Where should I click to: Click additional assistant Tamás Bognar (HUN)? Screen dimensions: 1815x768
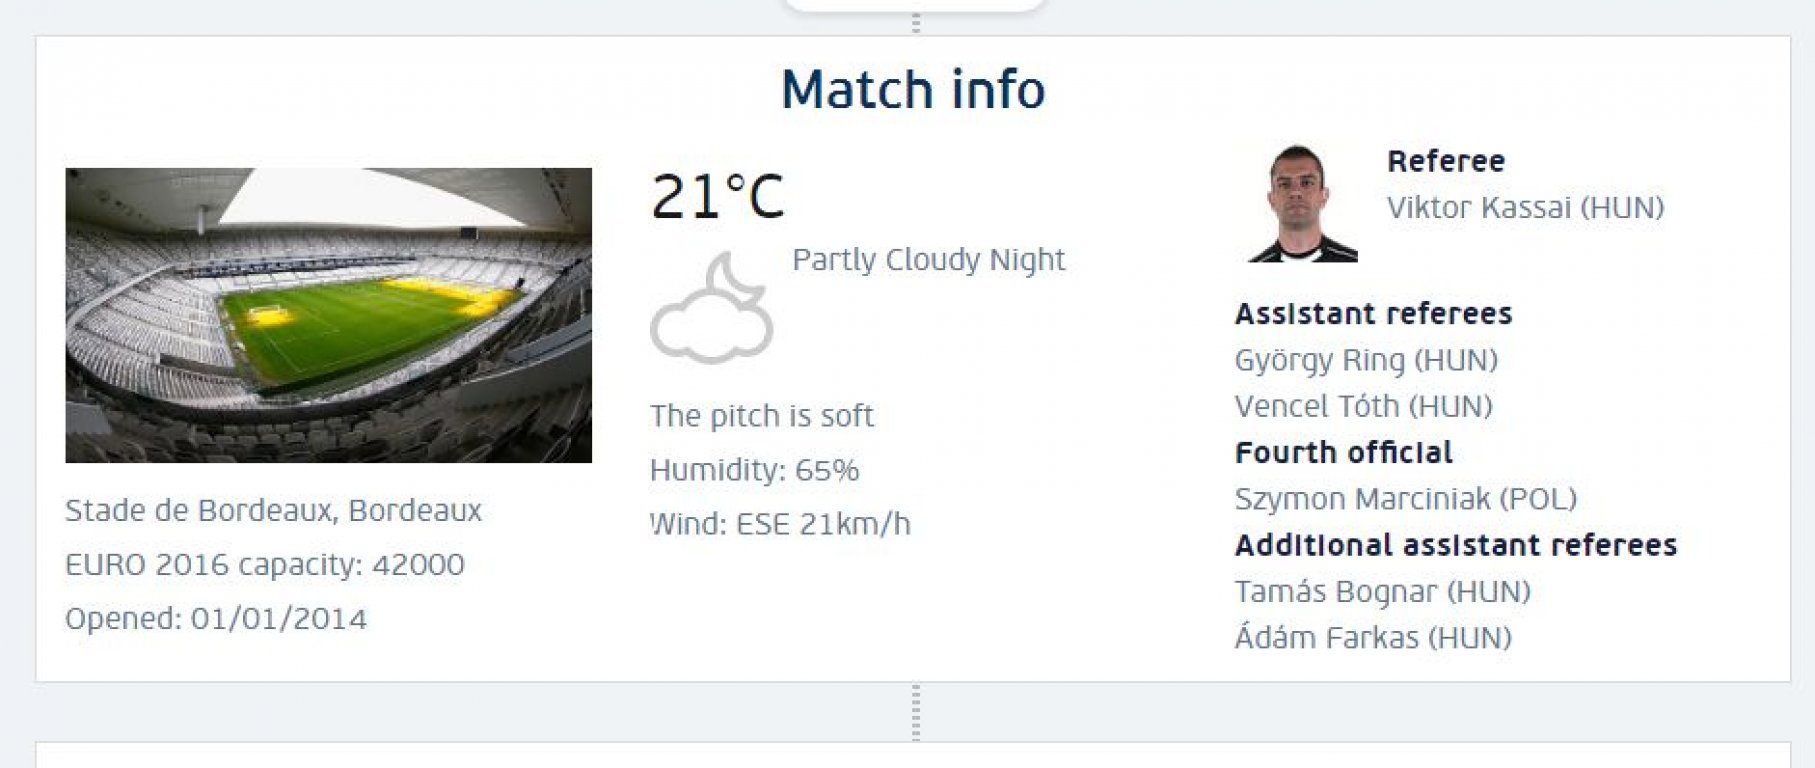click(x=1383, y=591)
